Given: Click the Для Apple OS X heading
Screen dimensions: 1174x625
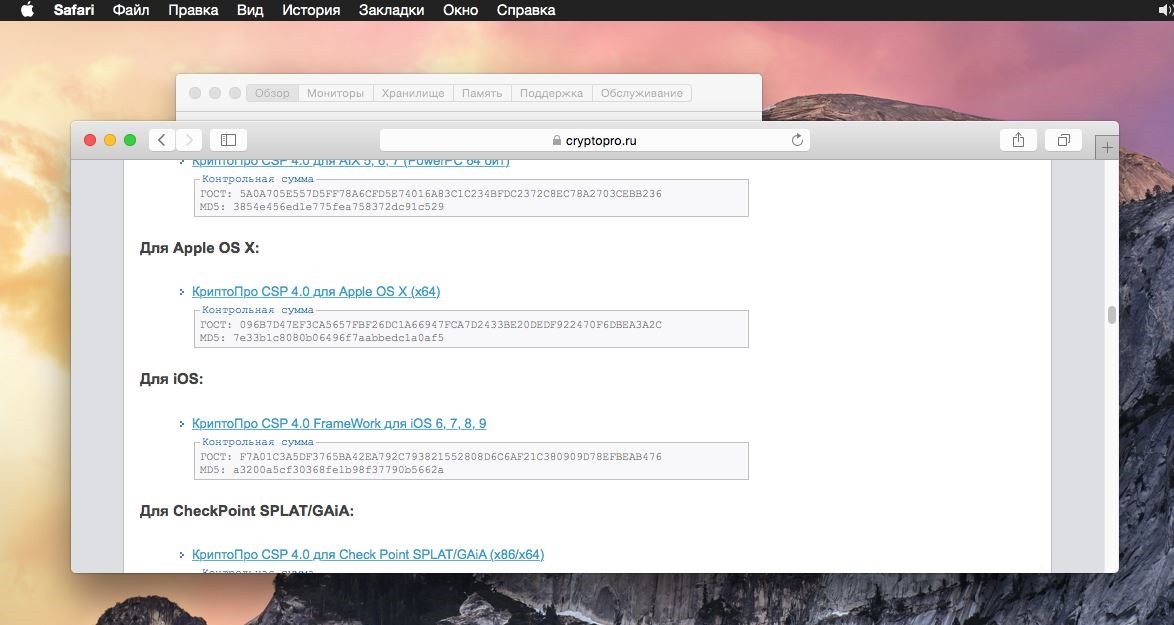Looking at the screenshot, I should pos(199,248).
